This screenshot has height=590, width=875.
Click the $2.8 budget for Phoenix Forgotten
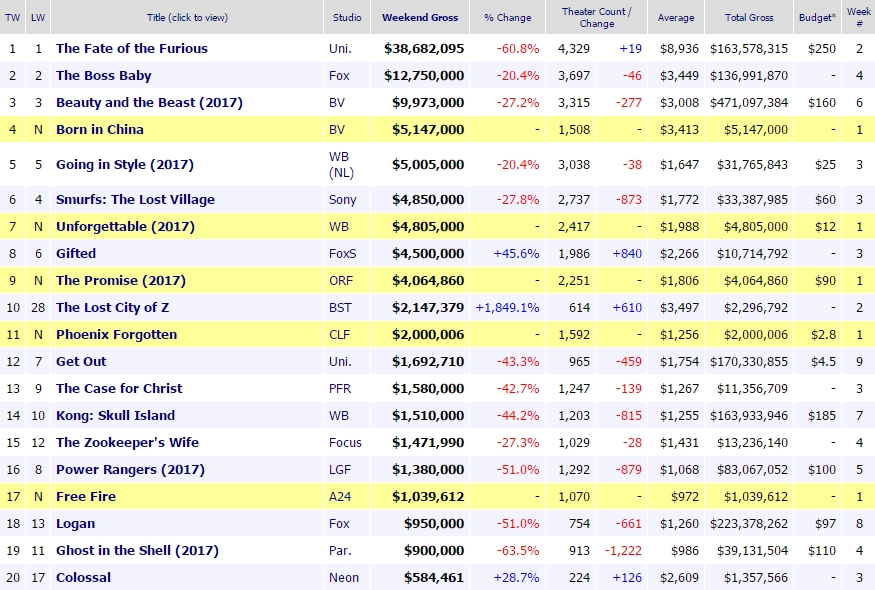[823, 334]
